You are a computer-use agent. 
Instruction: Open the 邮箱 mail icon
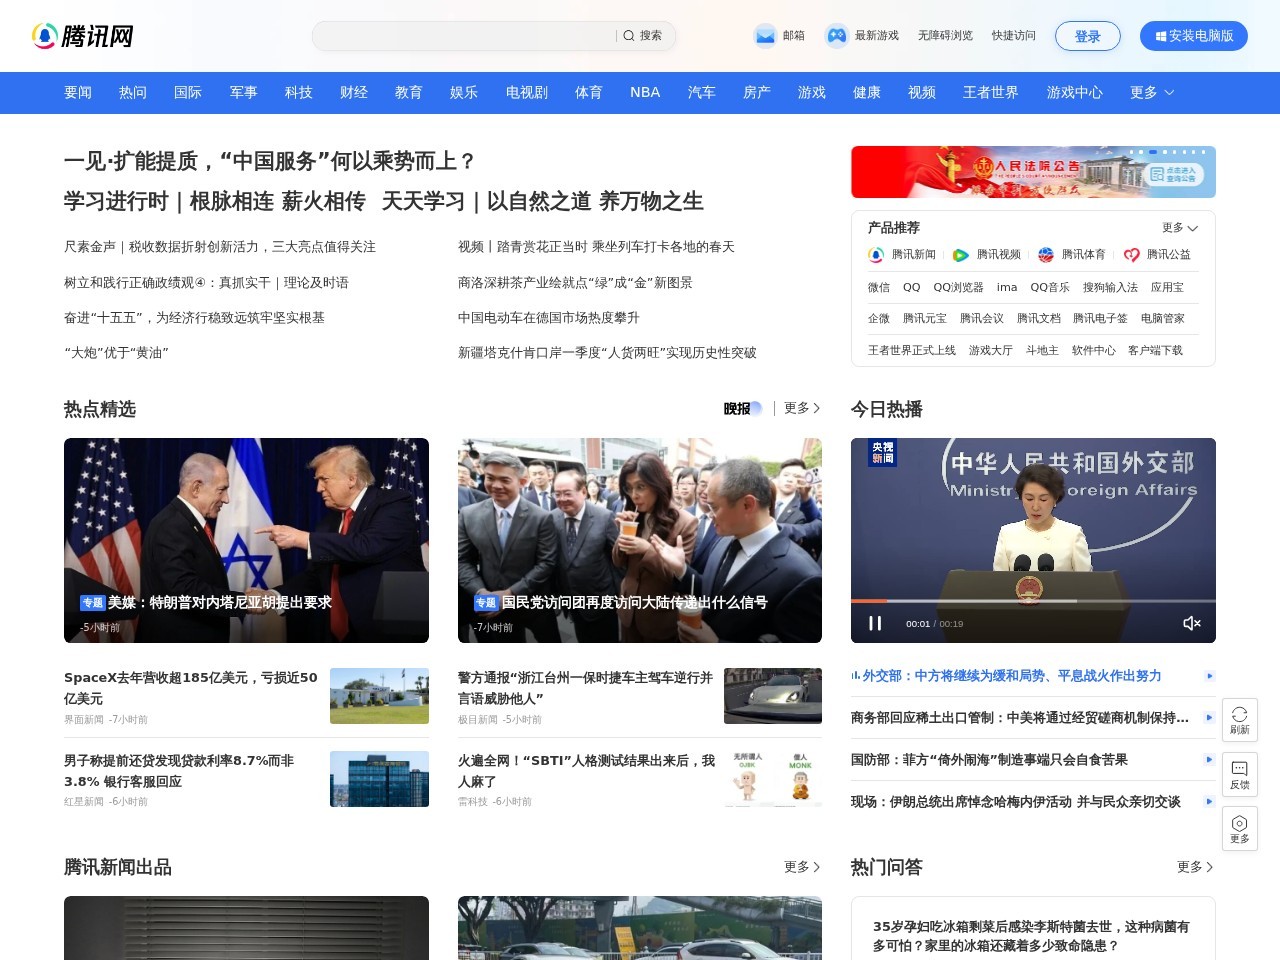click(x=763, y=36)
